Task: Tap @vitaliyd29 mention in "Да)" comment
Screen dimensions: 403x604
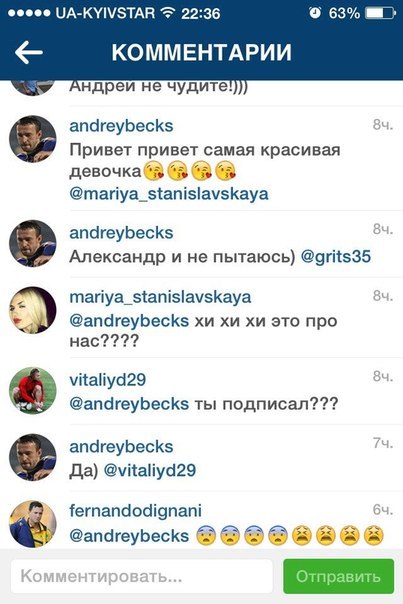Action: 150,470
